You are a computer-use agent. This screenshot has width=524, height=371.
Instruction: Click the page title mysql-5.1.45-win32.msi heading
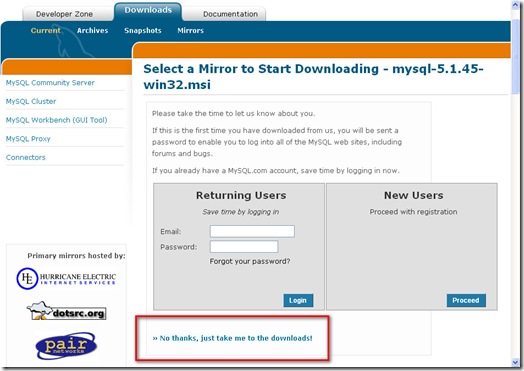click(x=313, y=77)
